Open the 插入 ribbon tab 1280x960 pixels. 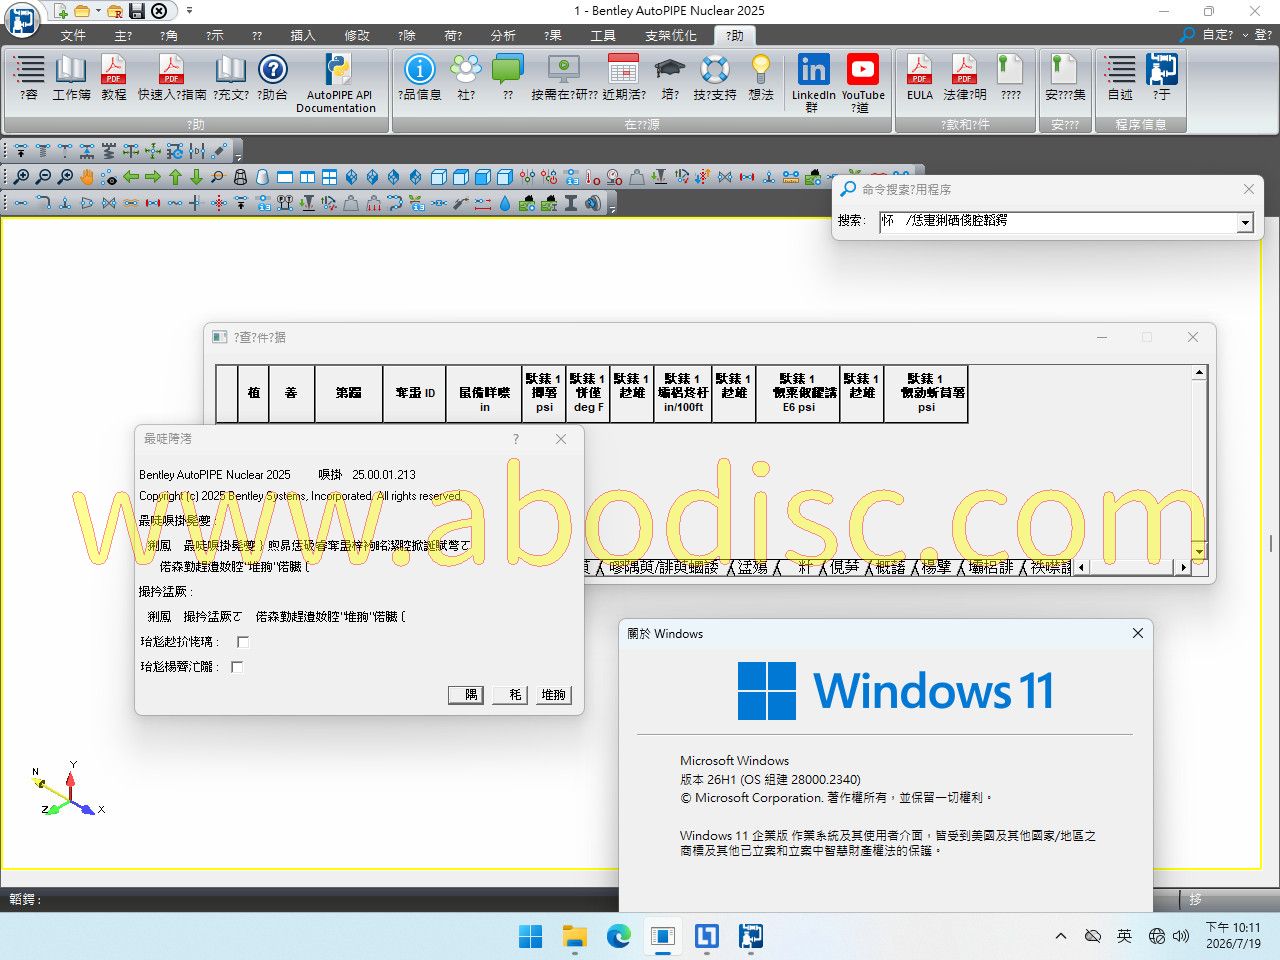coord(302,35)
